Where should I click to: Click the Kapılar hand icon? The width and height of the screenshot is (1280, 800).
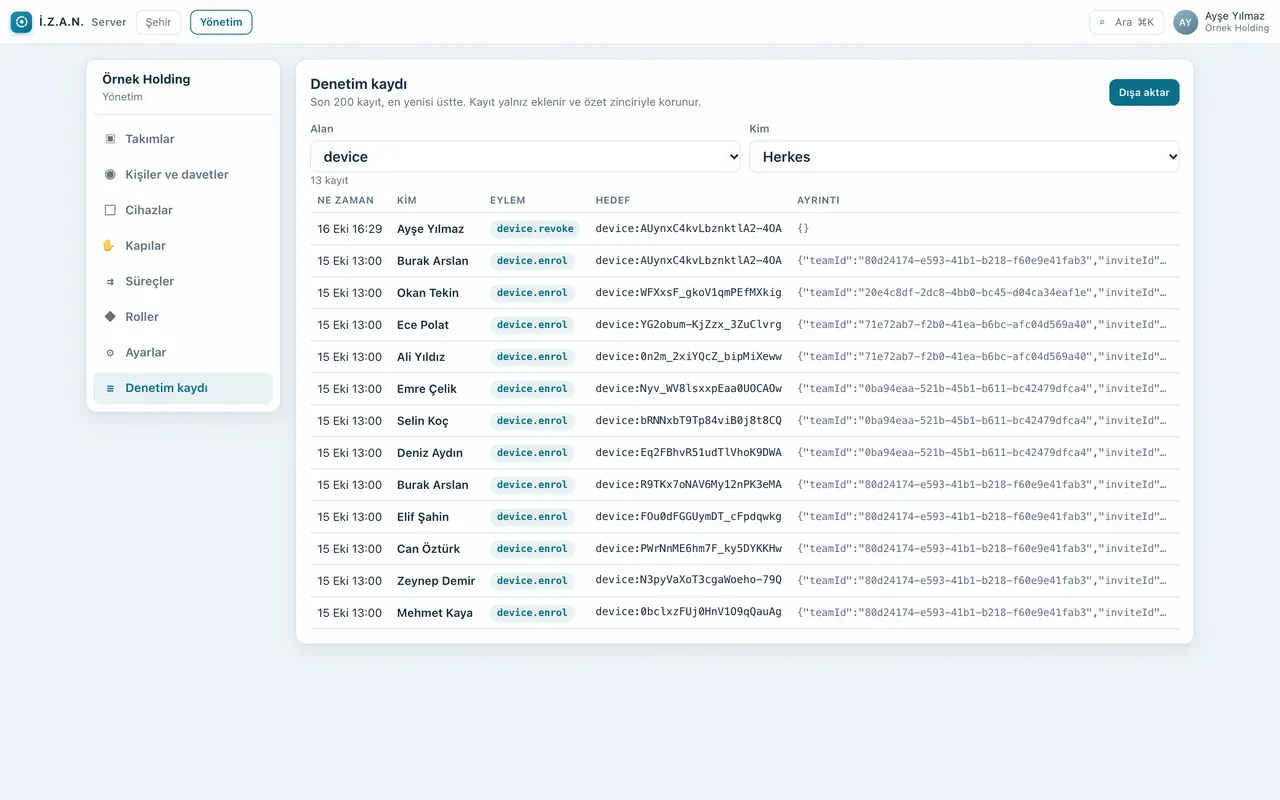tap(110, 246)
